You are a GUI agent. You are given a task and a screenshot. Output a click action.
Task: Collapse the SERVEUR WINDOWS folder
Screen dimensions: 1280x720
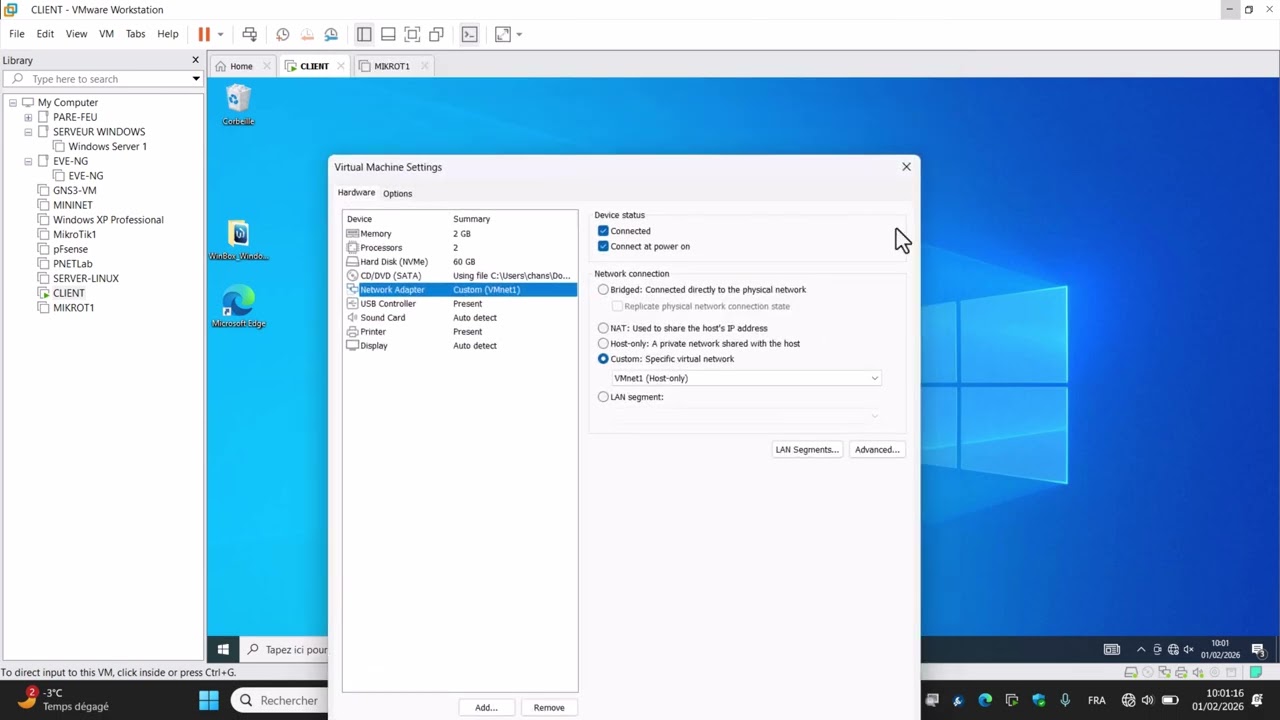(x=28, y=132)
